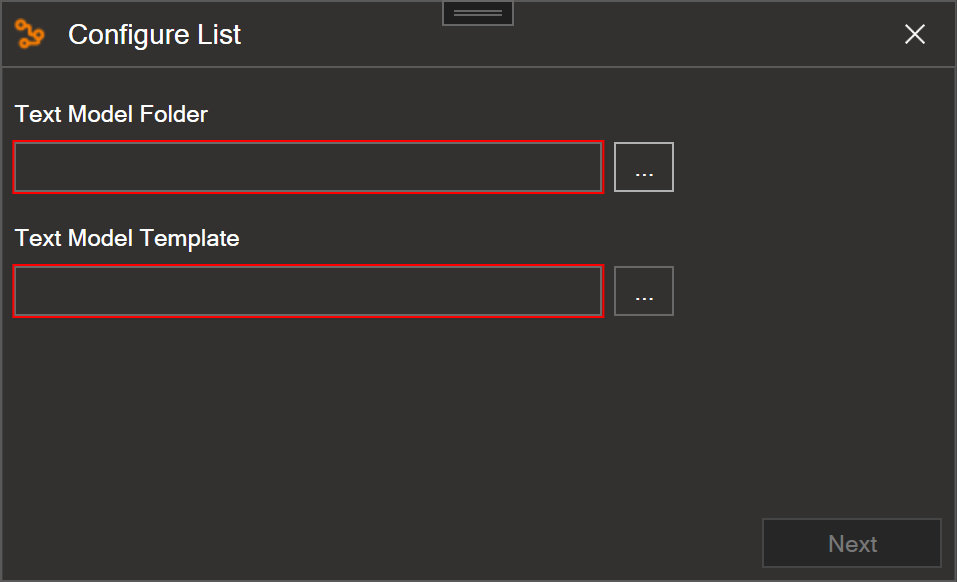Browse for the Text Model Template
The width and height of the screenshot is (957, 582).
point(644,290)
